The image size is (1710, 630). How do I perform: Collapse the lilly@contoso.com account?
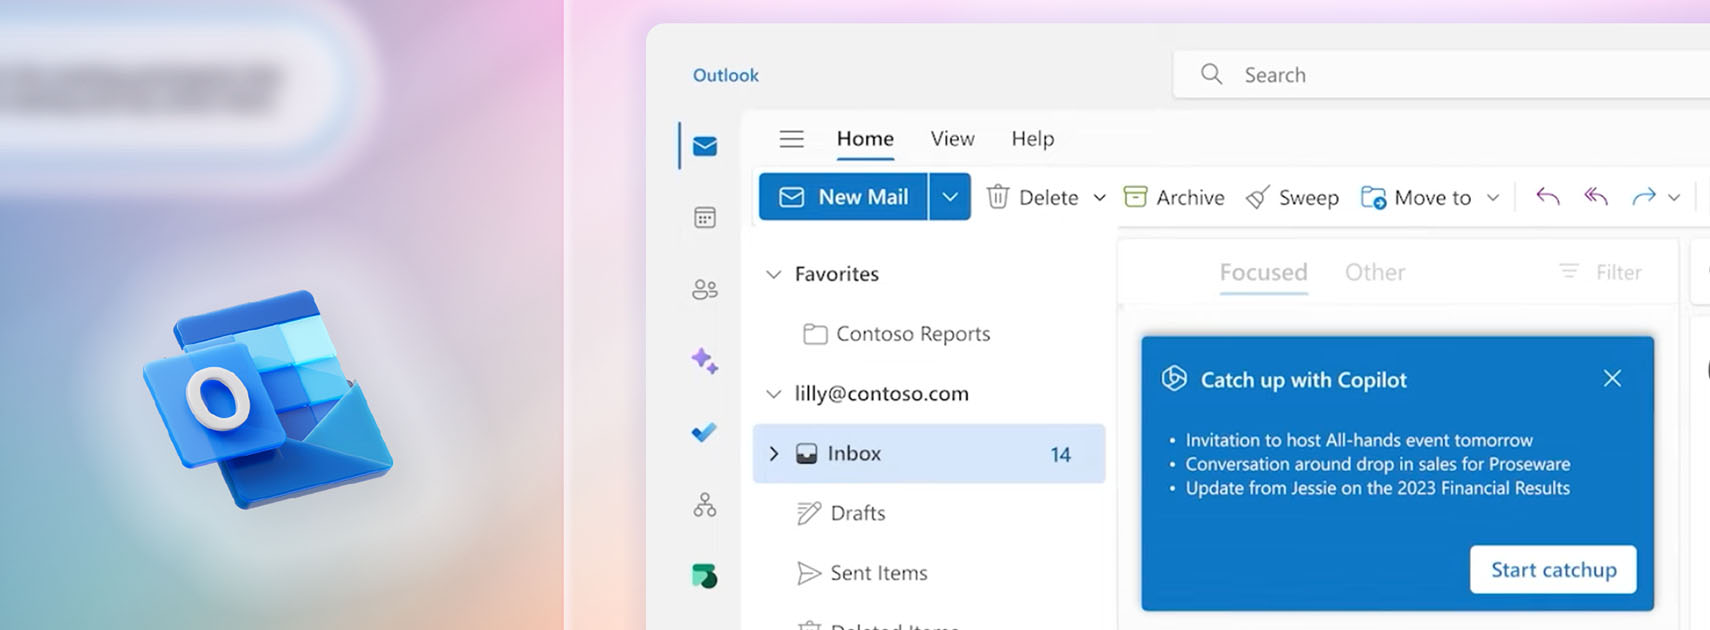pyautogui.click(x=773, y=394)
